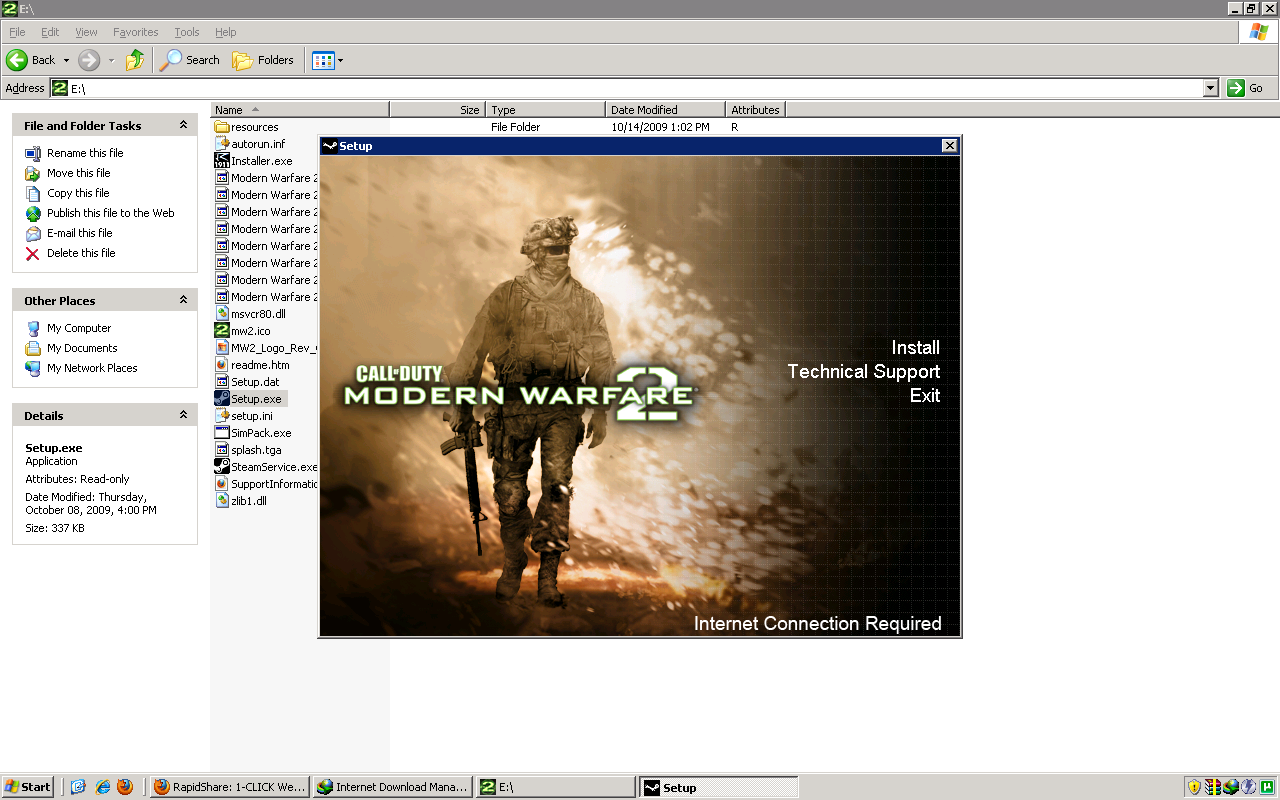The width and height of the screenshot is (1280, 800).
Task: Sort by the Type column header
Action: tap(546, 110)
